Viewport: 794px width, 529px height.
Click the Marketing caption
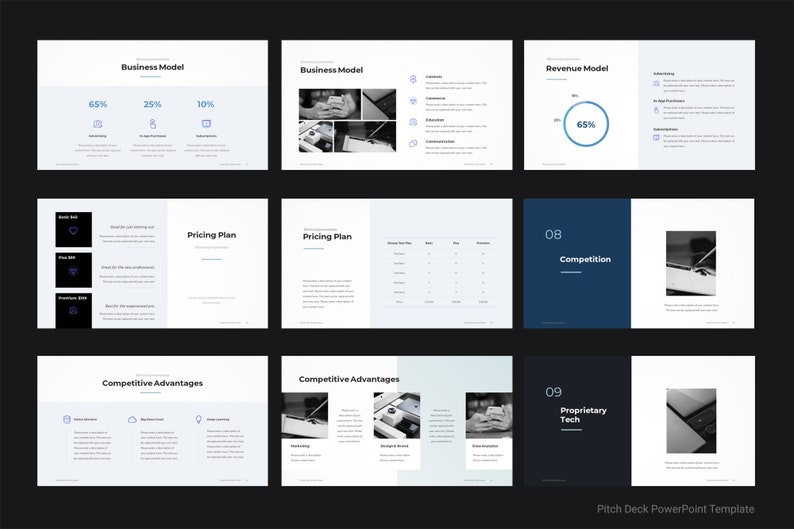coord(300,446)
